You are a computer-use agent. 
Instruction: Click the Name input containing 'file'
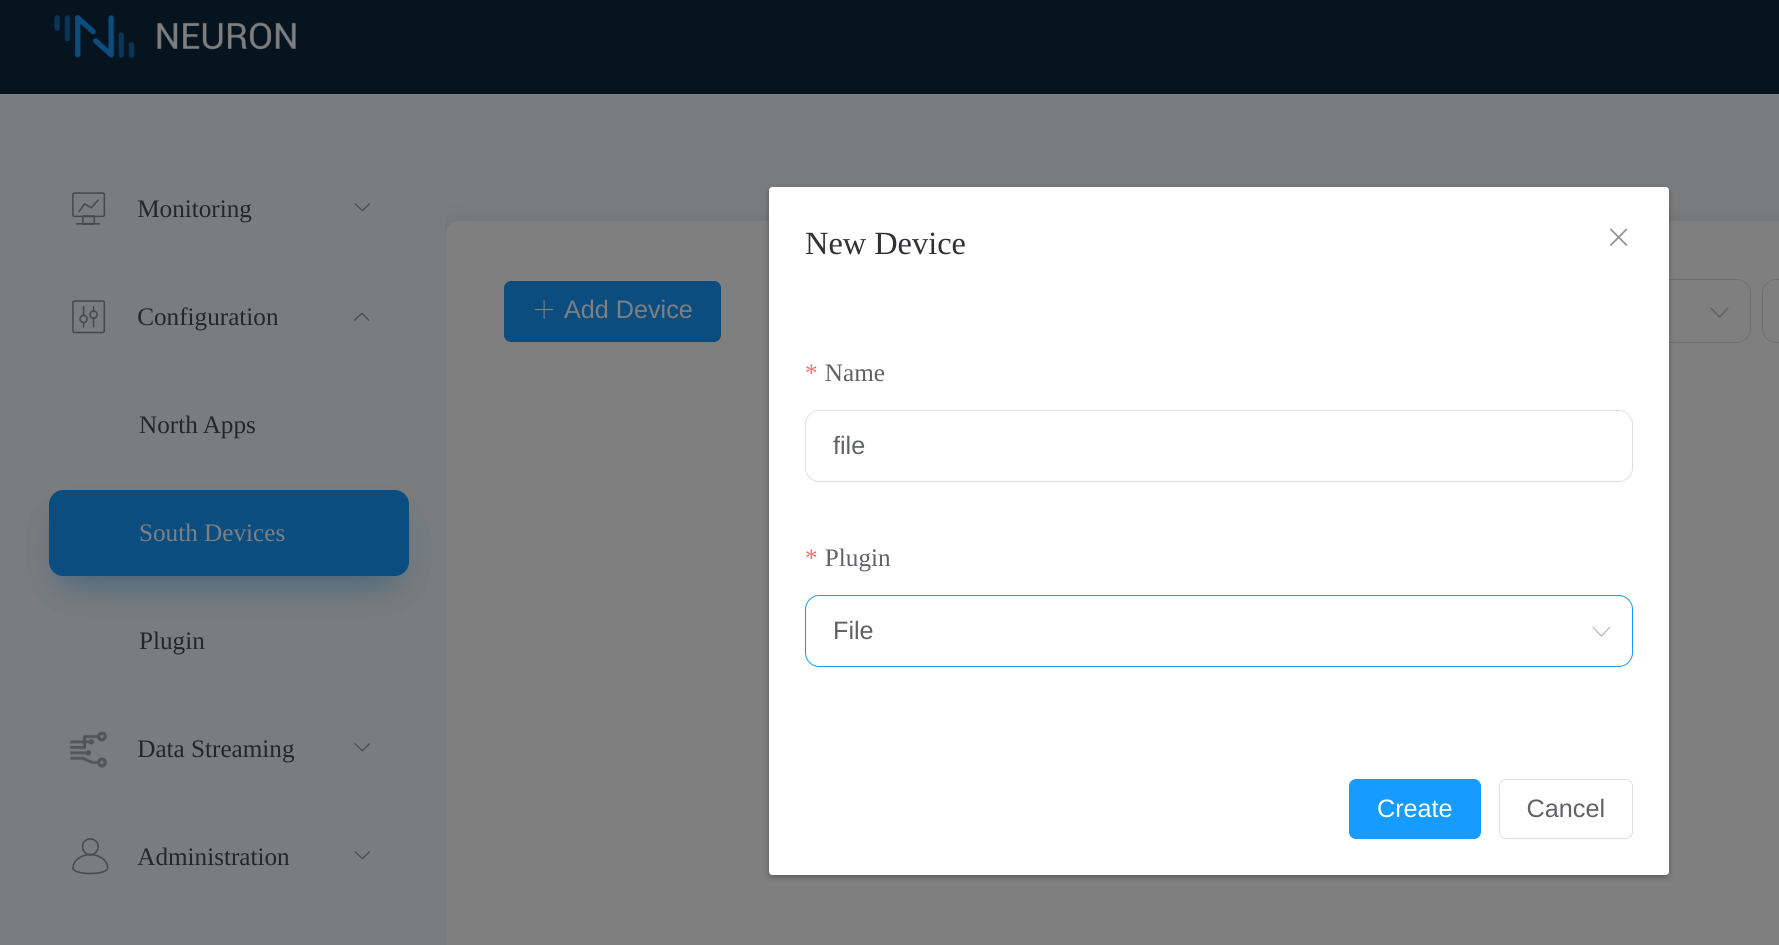[1218, 446]
